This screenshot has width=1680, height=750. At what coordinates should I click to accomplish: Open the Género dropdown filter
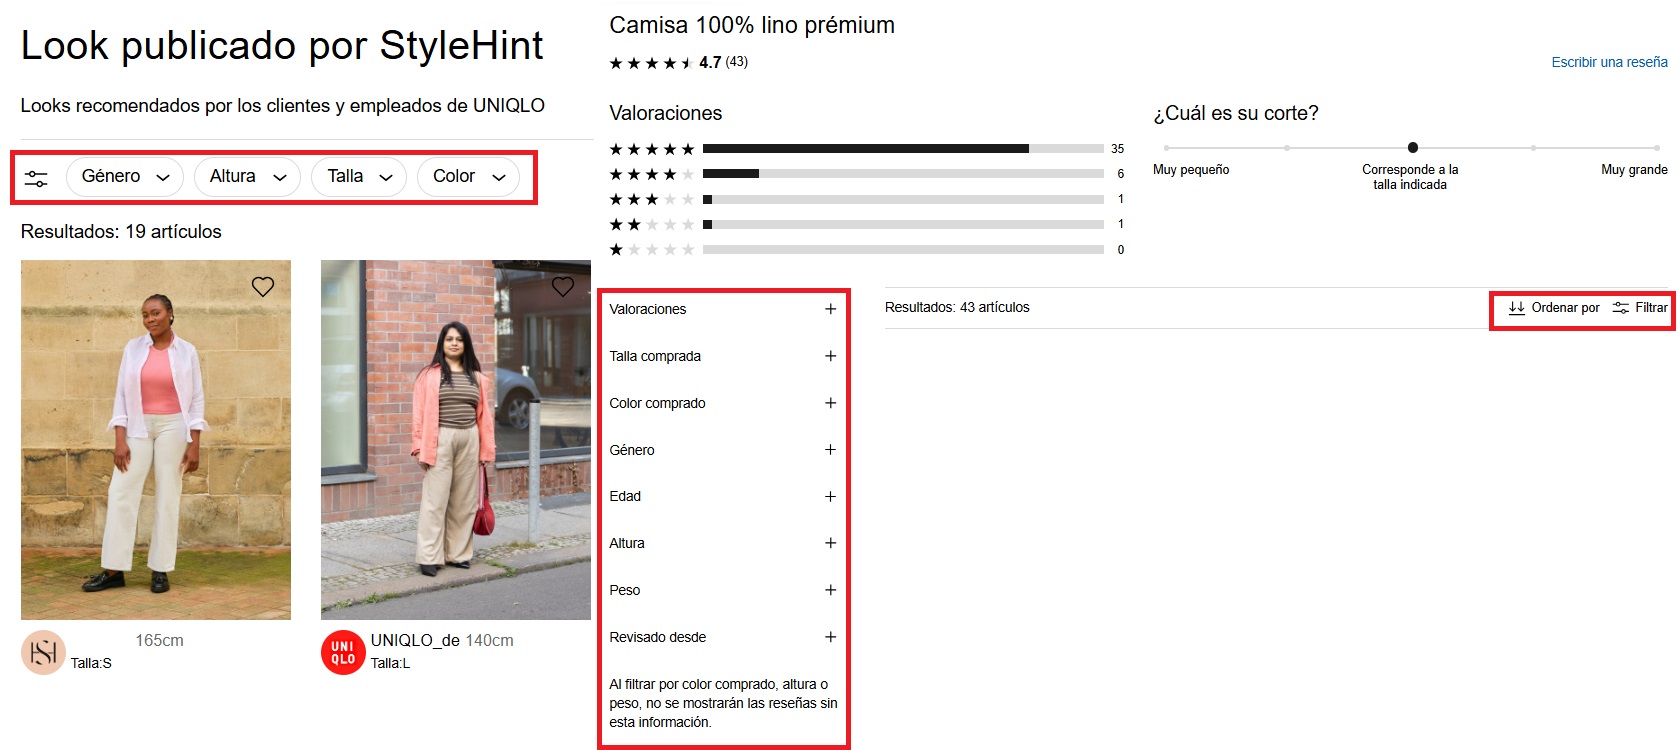pos(125,177)
